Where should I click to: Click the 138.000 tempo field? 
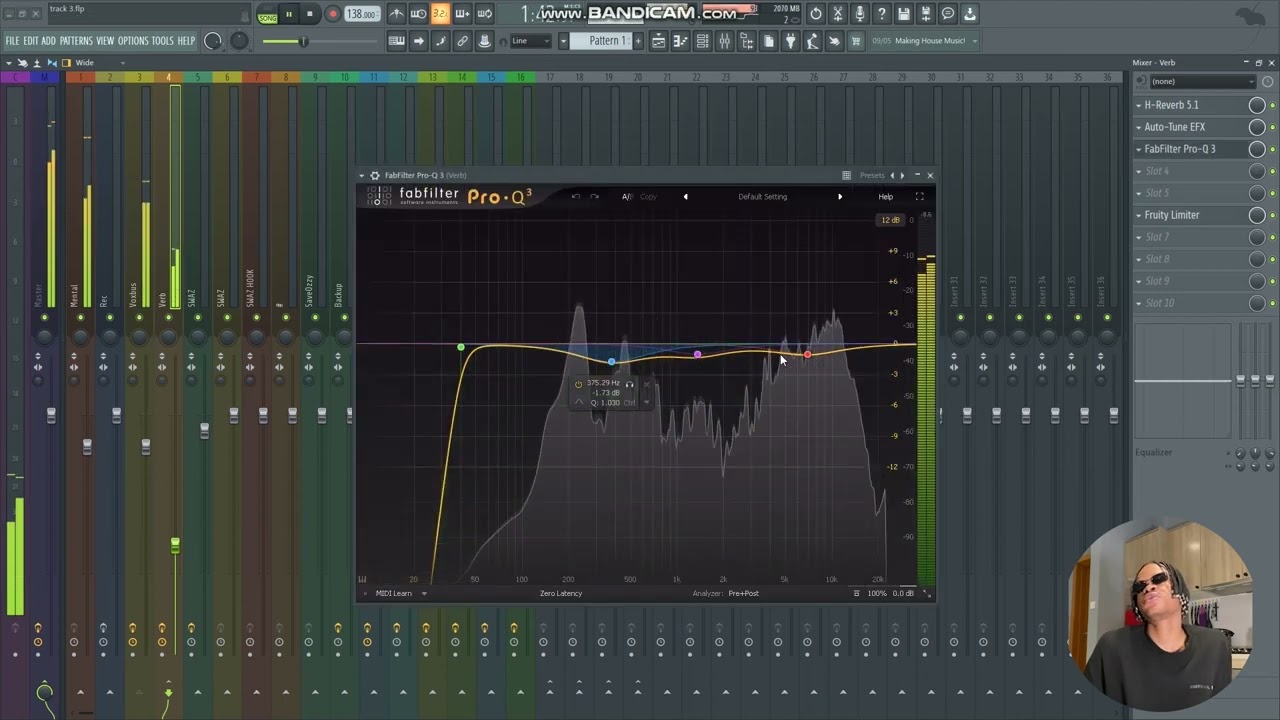361,14
